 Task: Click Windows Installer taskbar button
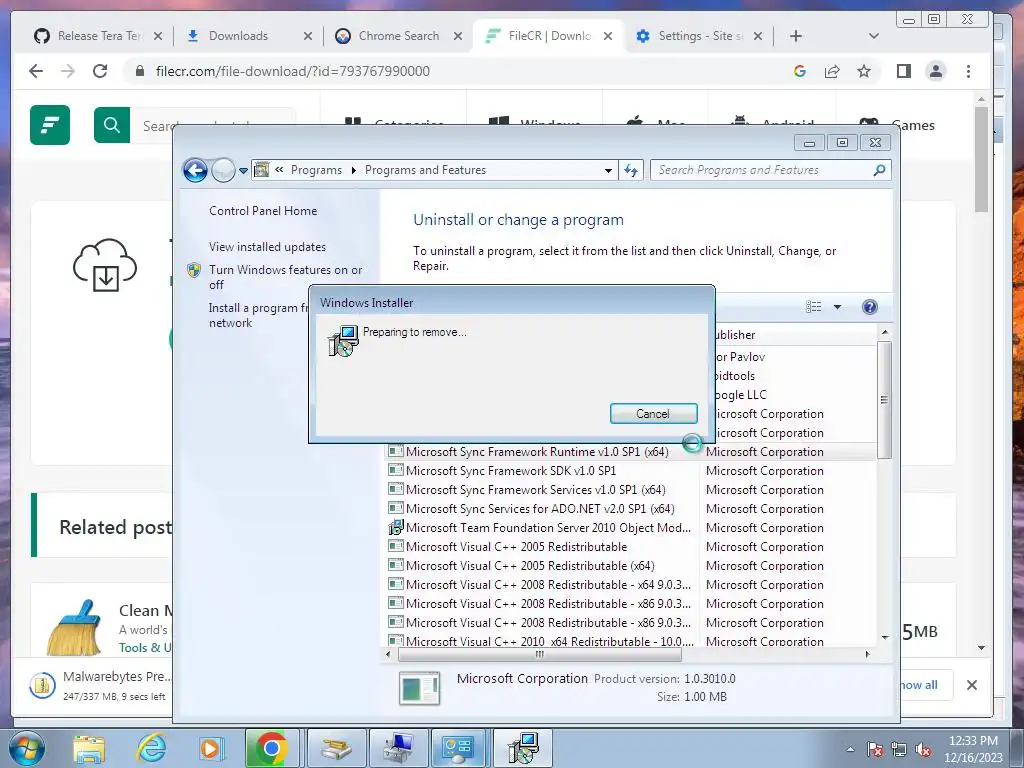point(522,748)
